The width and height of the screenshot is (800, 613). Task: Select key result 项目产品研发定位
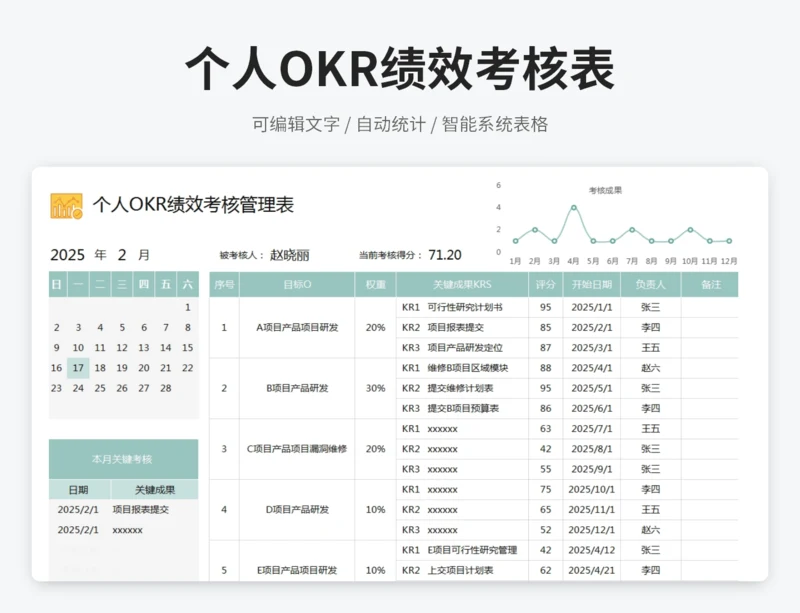[465, 348]
